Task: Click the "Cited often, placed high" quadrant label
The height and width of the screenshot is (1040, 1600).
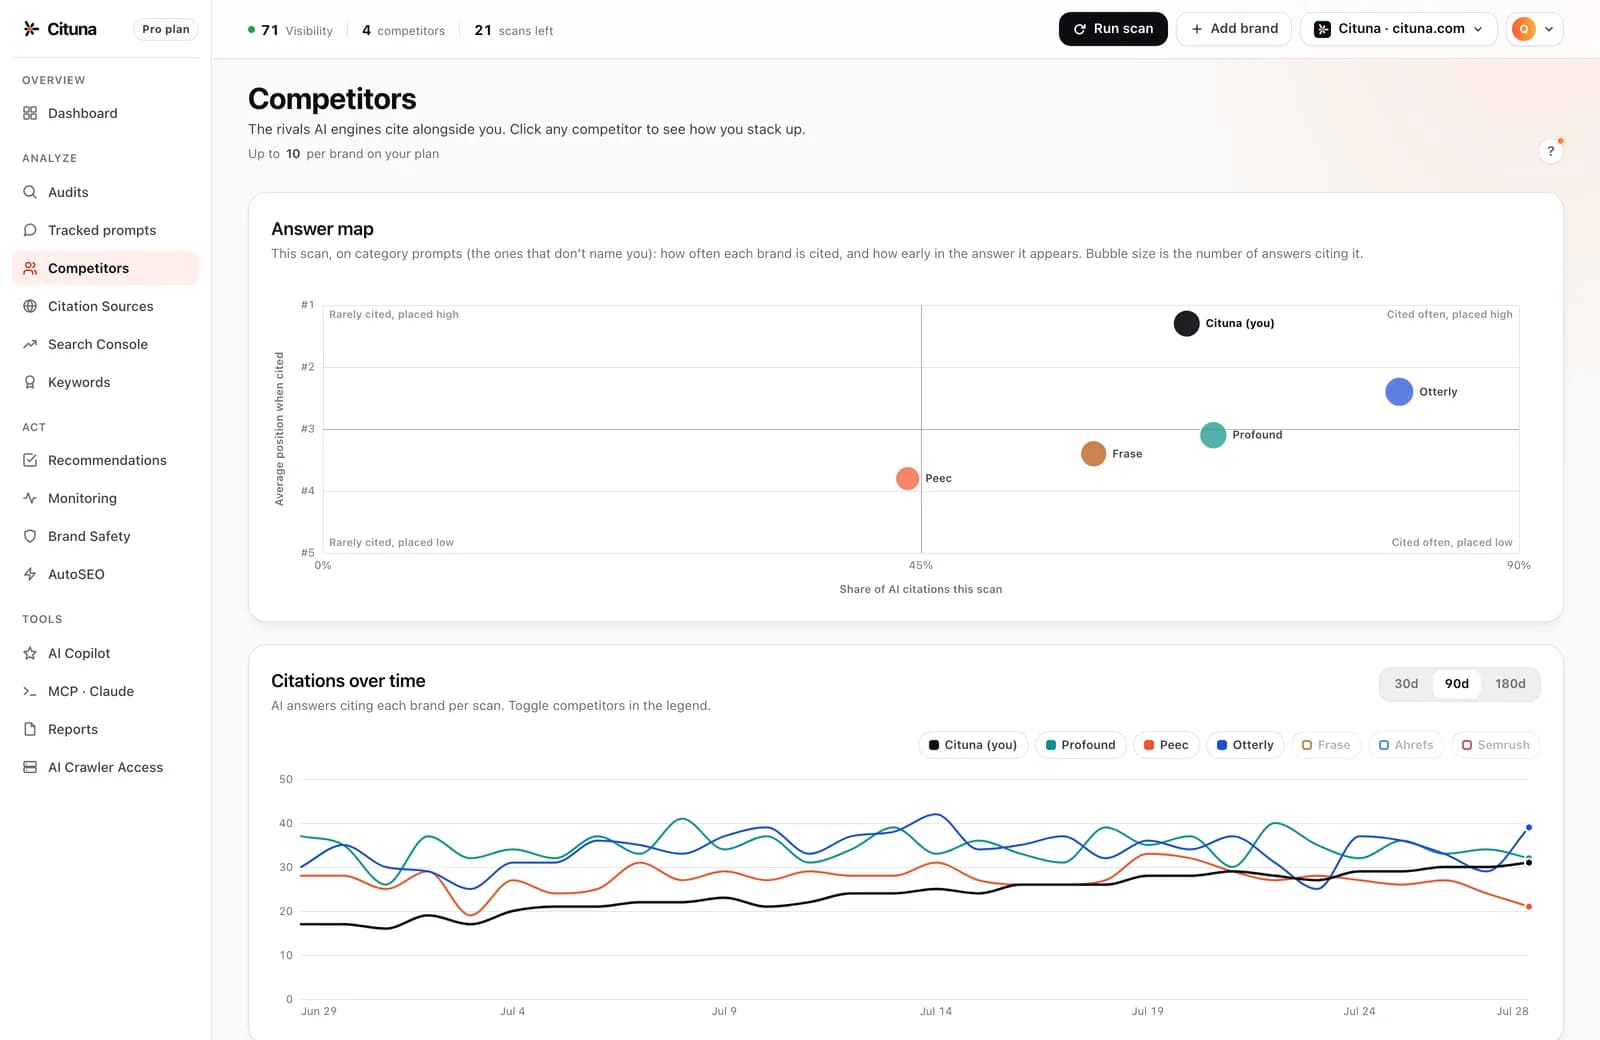Action: point(1449,314)
